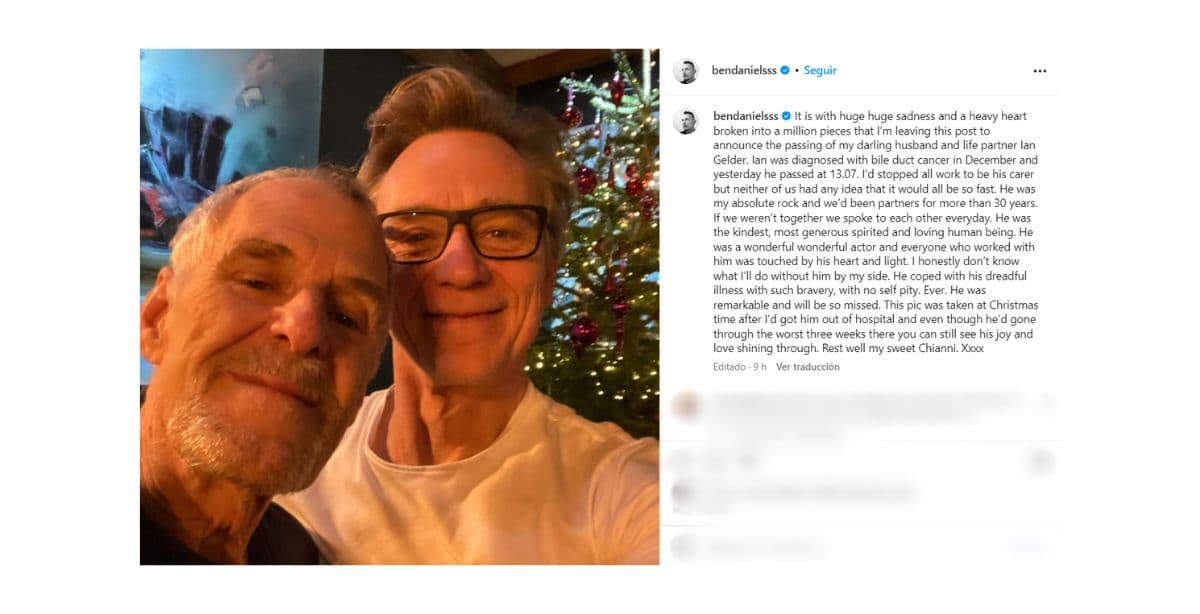Click the comment input field to add a comment
The height and width of the screenshot is (614, 1200).
(800, 546)
